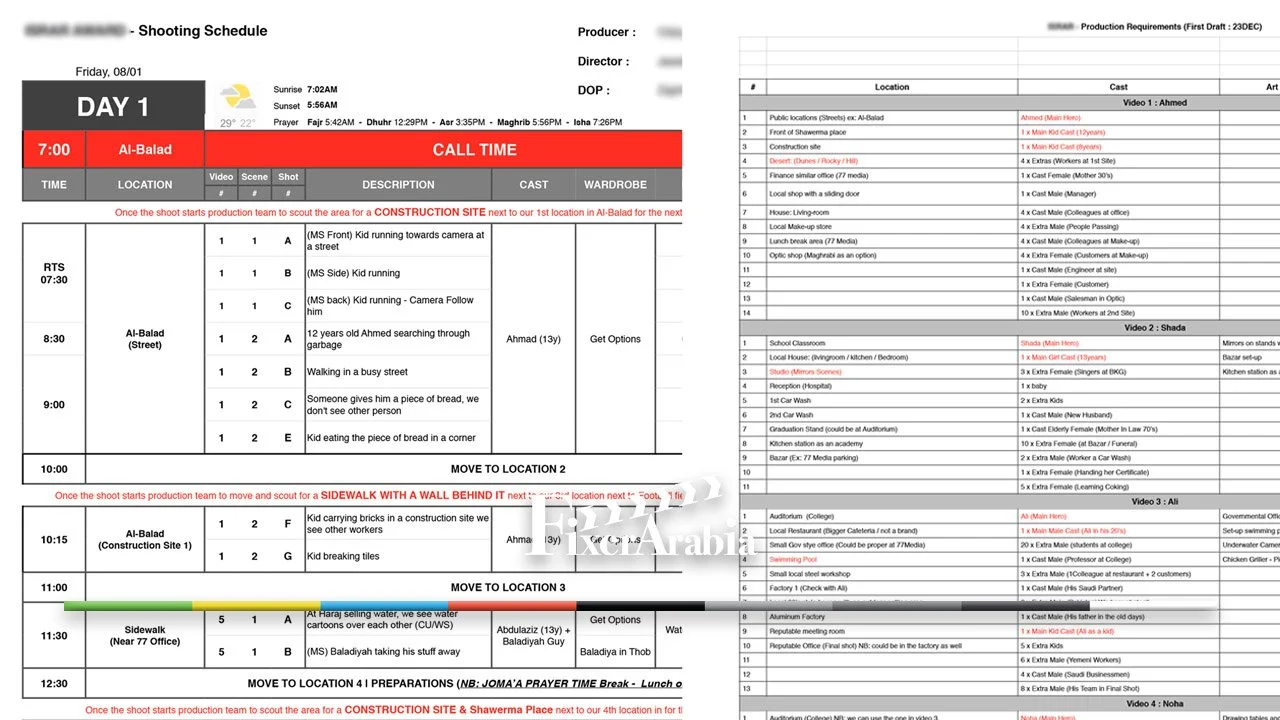Select the '9:00' time cell
This screenshot has height=720, width=1280.
coord(54,405)
